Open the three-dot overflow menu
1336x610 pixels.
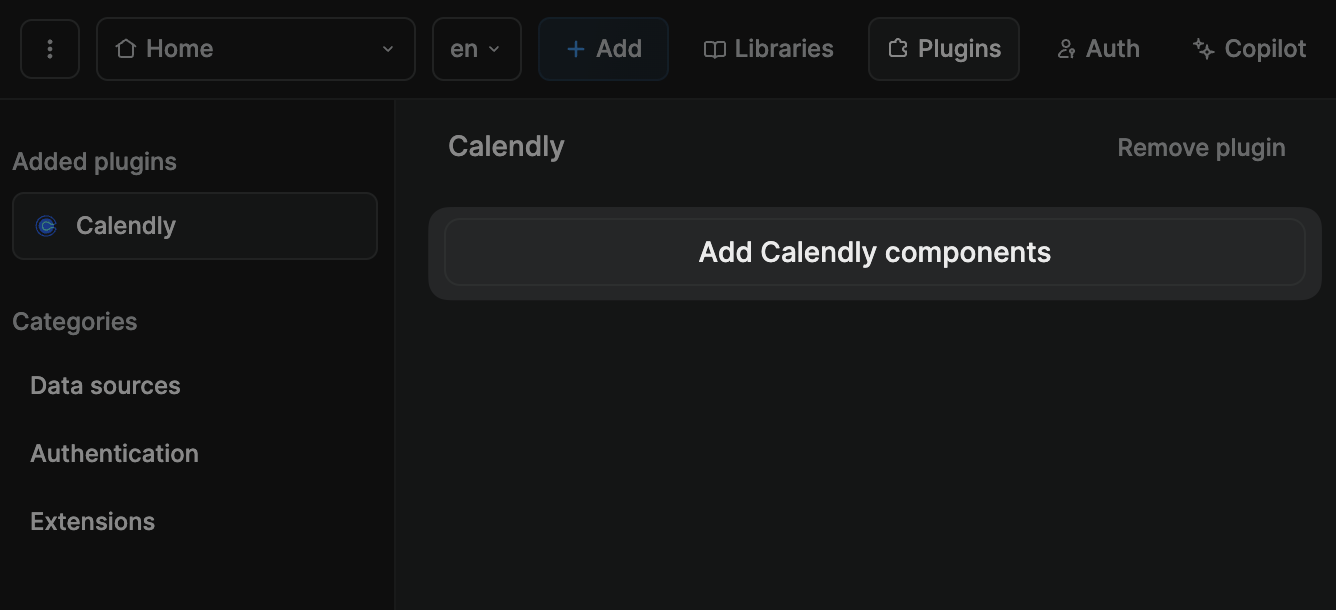coord(49,48)
